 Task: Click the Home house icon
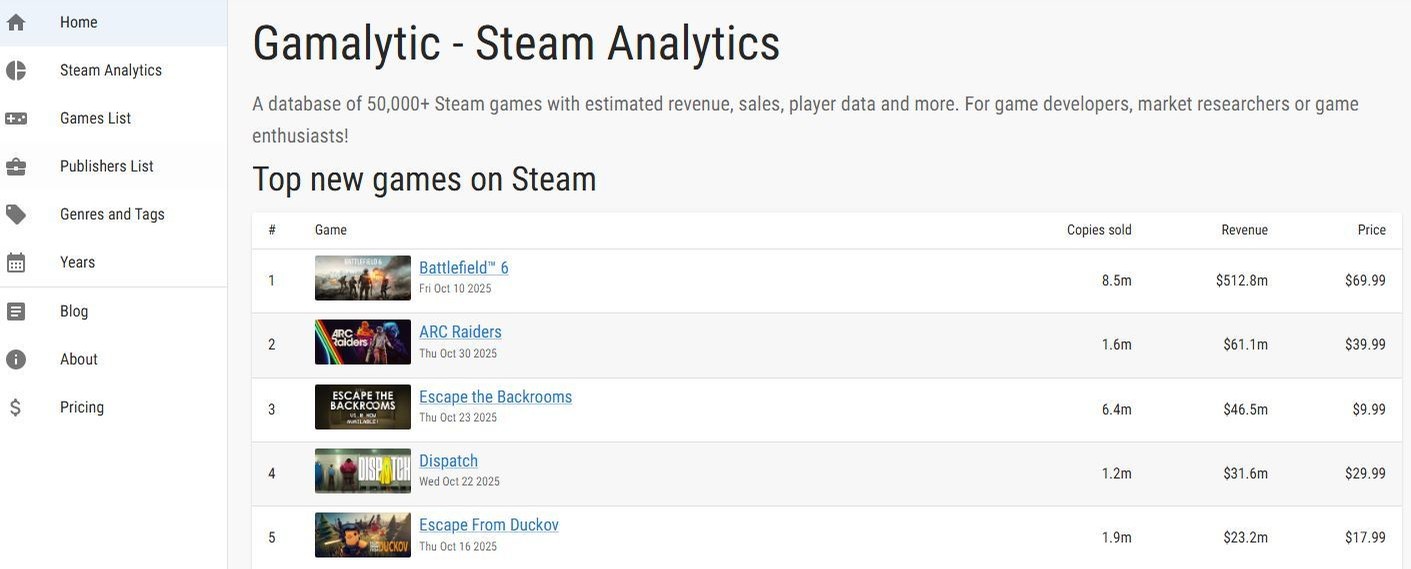click(16, 22)
